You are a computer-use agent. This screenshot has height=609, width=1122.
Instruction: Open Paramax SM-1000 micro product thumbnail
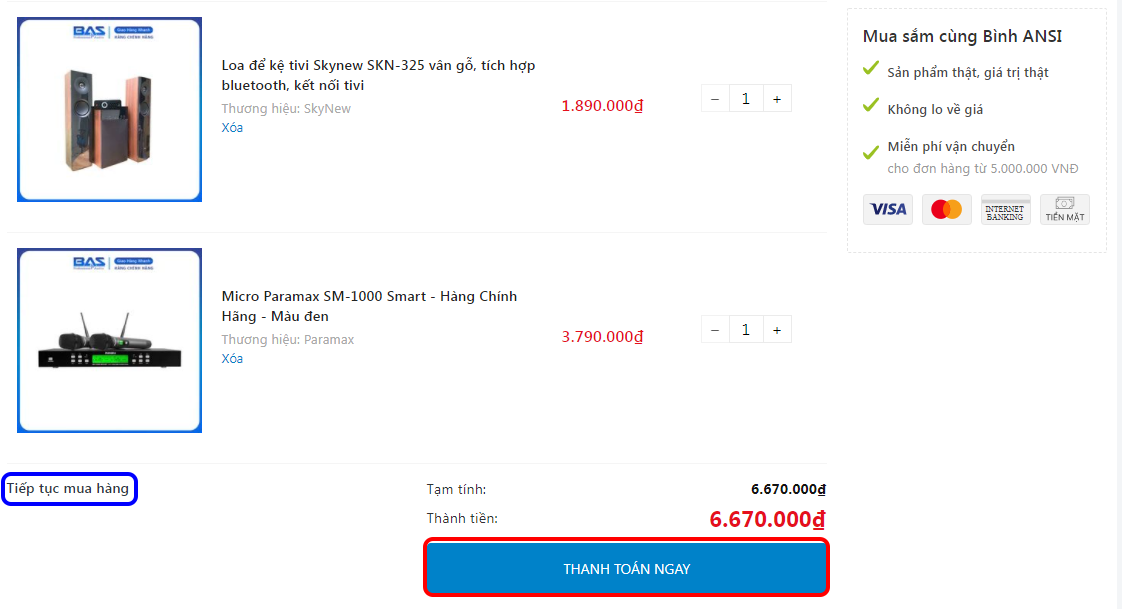point(109,340)
